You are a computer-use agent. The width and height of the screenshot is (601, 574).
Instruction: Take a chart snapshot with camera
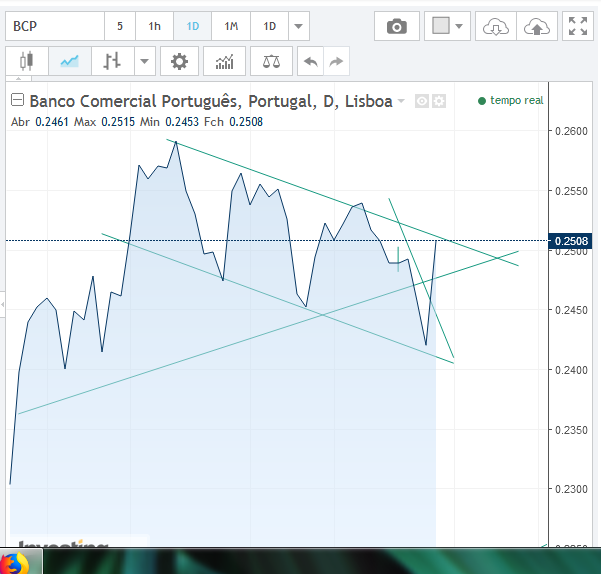pyautogui.click(x=397, y=26)
